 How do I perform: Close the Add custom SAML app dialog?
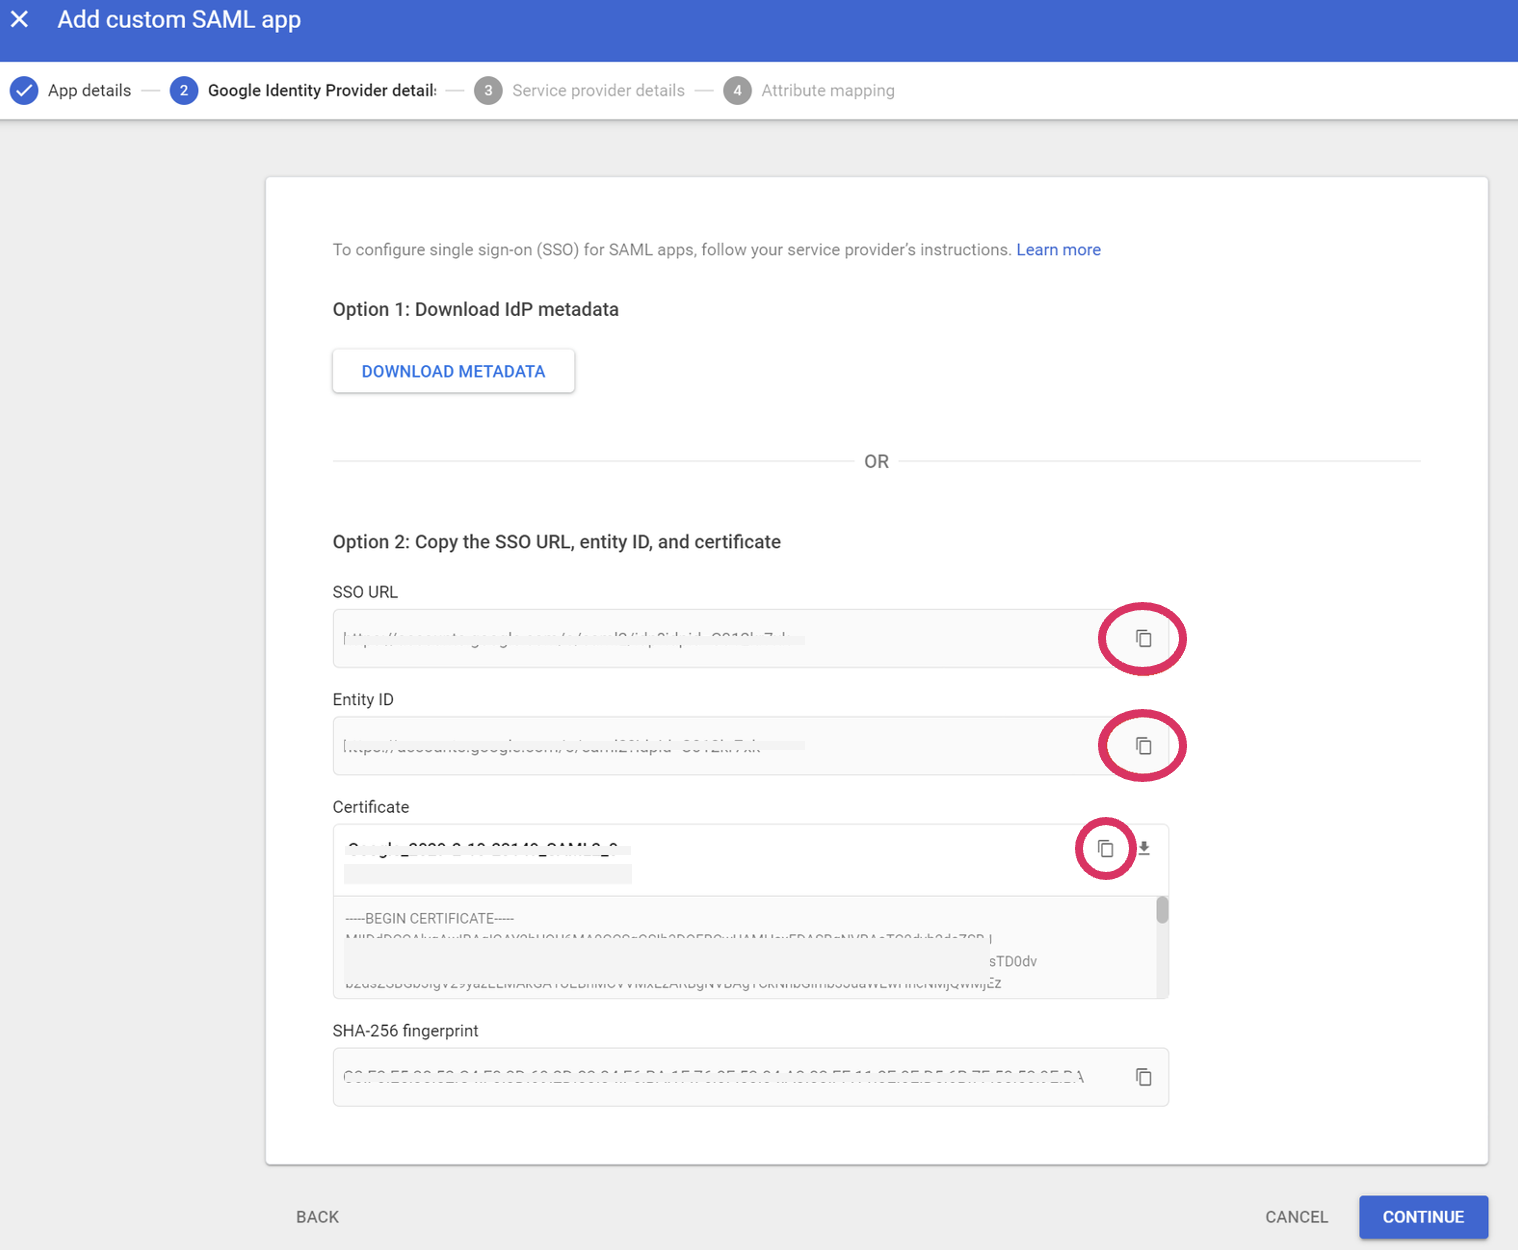point(20,20)
